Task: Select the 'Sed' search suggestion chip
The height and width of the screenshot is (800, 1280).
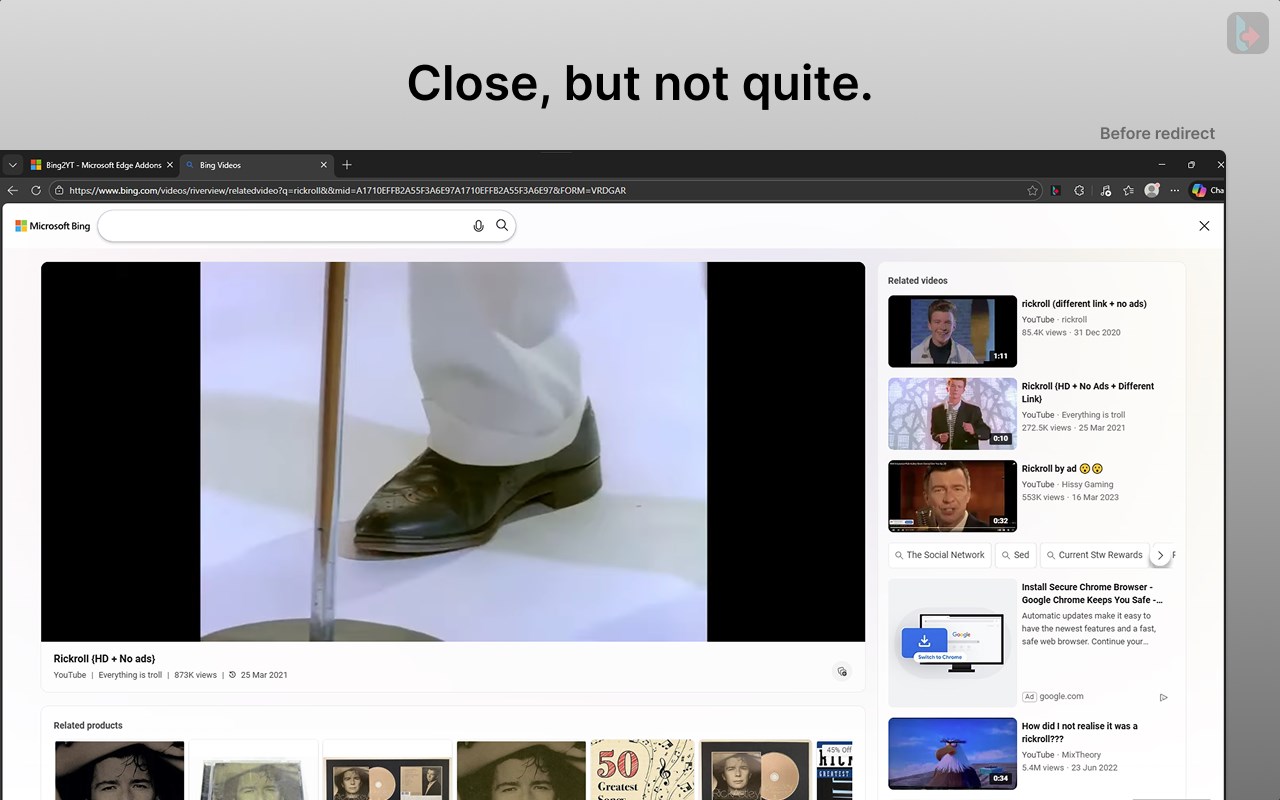Action: [1015, 555]
